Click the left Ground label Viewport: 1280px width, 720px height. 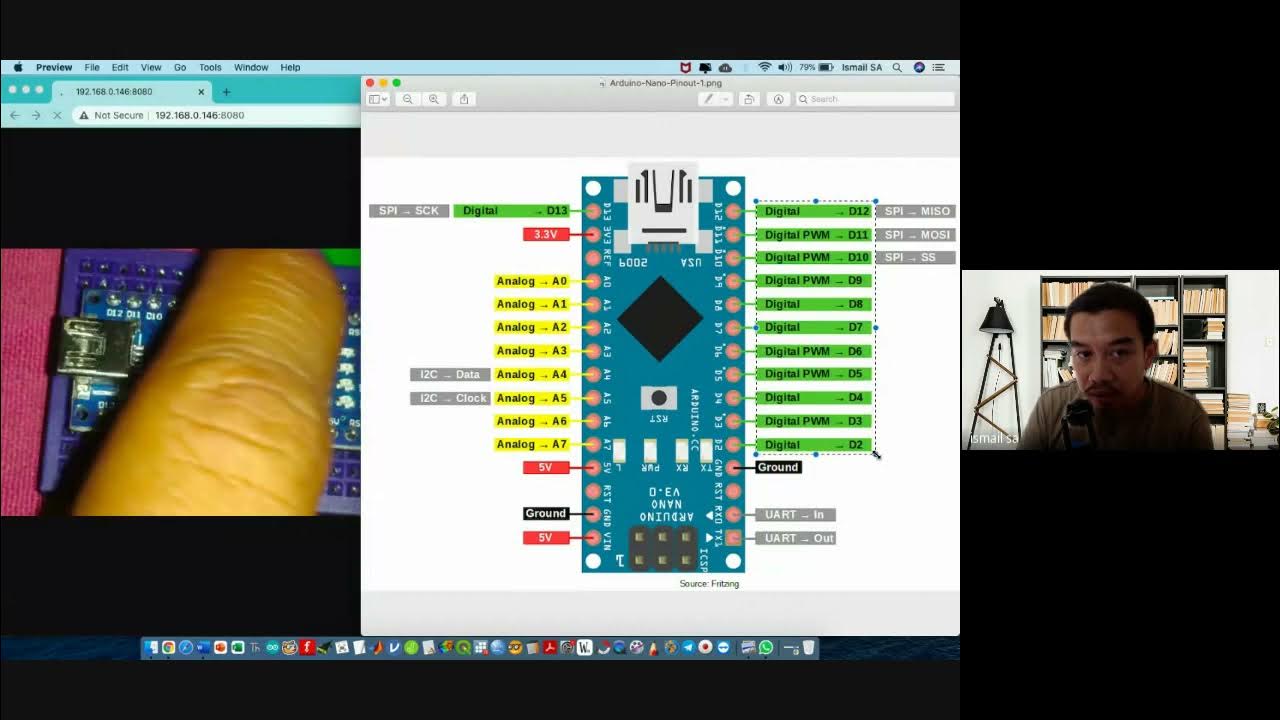tap(545, 513)
